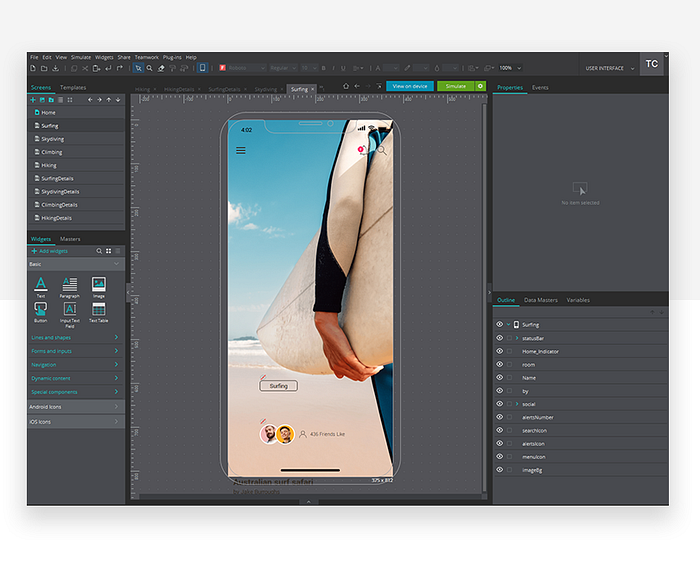Image resolution: width=700 pixels, height=562 pixels.
Task: Click the View on device button
Action: pyautogui.click(x=410, y=86)
